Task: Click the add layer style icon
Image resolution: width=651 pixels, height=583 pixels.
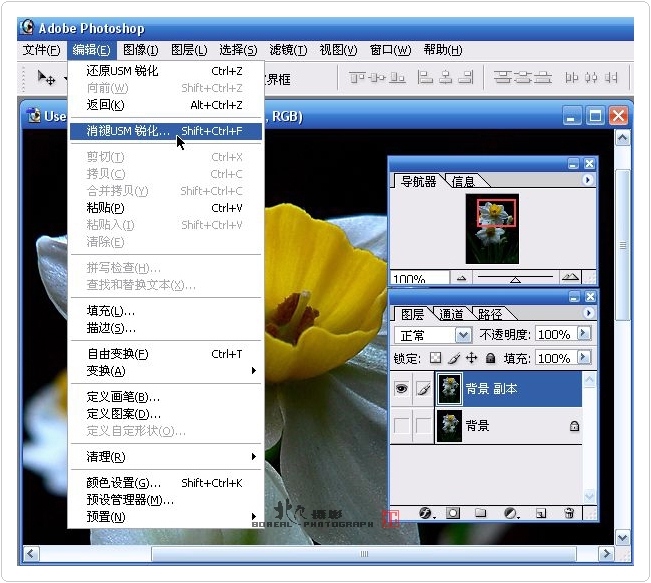Action: pyautogui.click(x=426, y=513)
